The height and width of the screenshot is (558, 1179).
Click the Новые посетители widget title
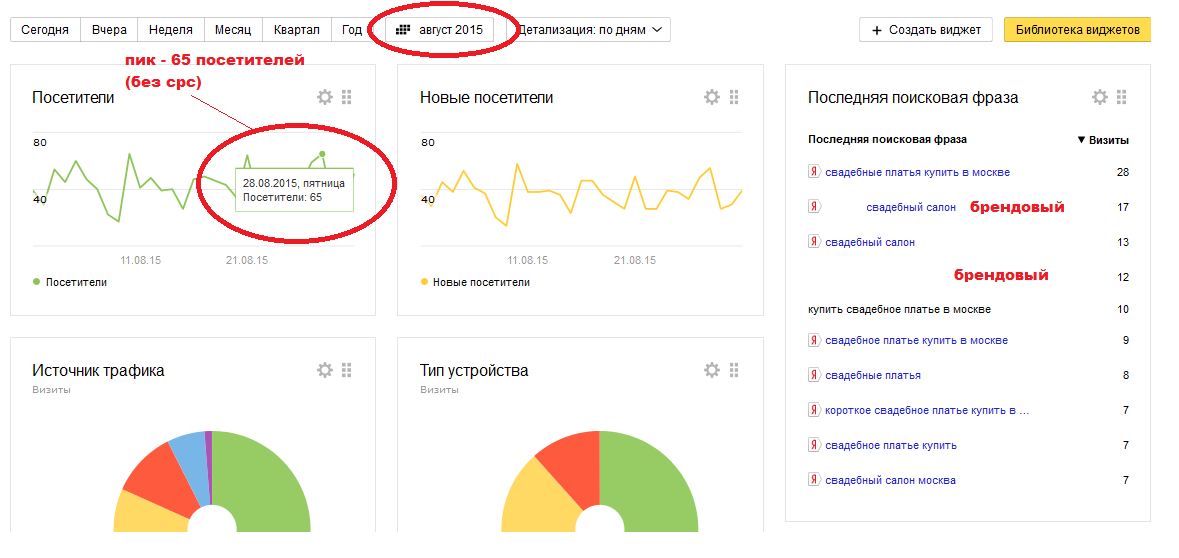tap(486, 97)
